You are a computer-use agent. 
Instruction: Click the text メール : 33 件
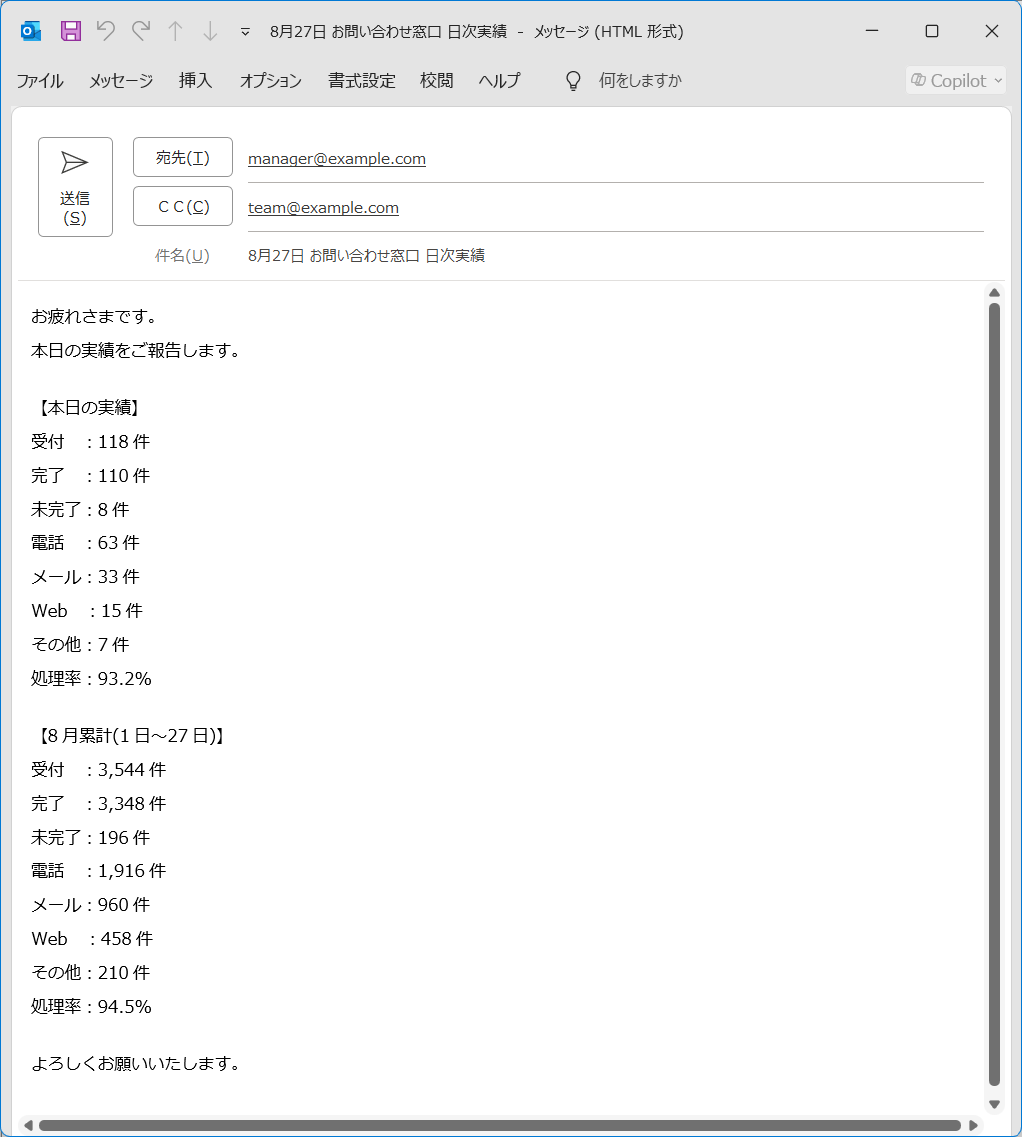[x=86, y=577]
